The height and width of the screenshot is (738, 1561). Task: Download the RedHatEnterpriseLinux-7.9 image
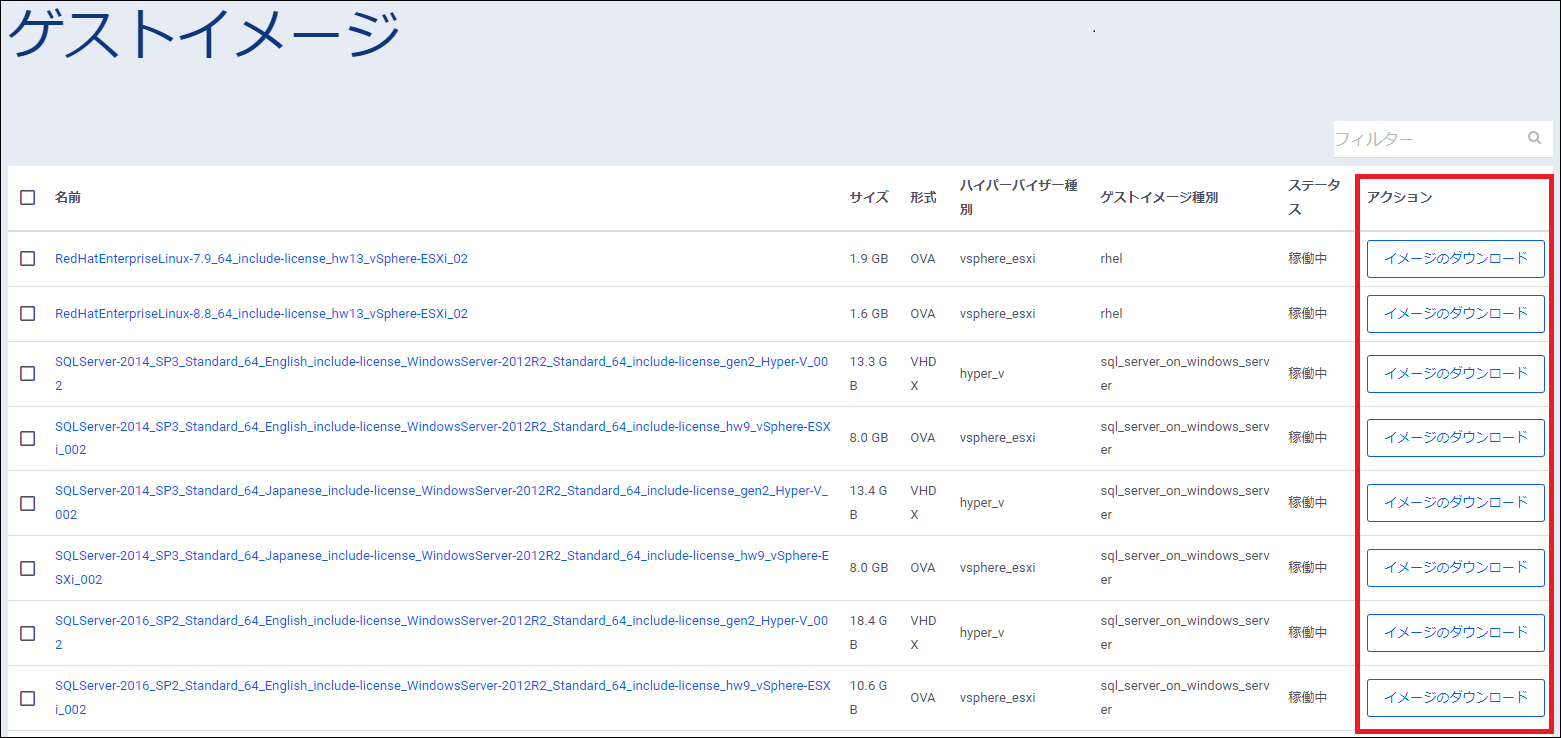coord(1455,259)
